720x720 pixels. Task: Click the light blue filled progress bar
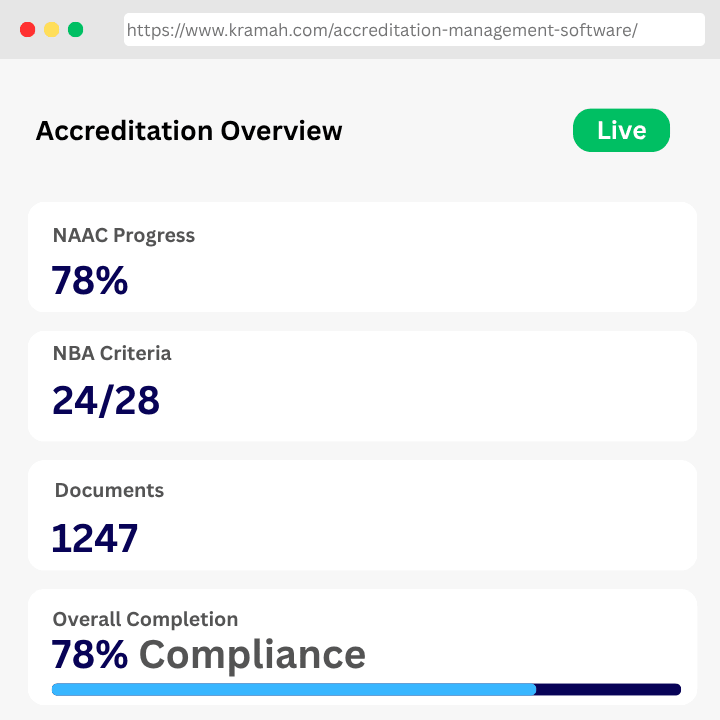point(294,689)
